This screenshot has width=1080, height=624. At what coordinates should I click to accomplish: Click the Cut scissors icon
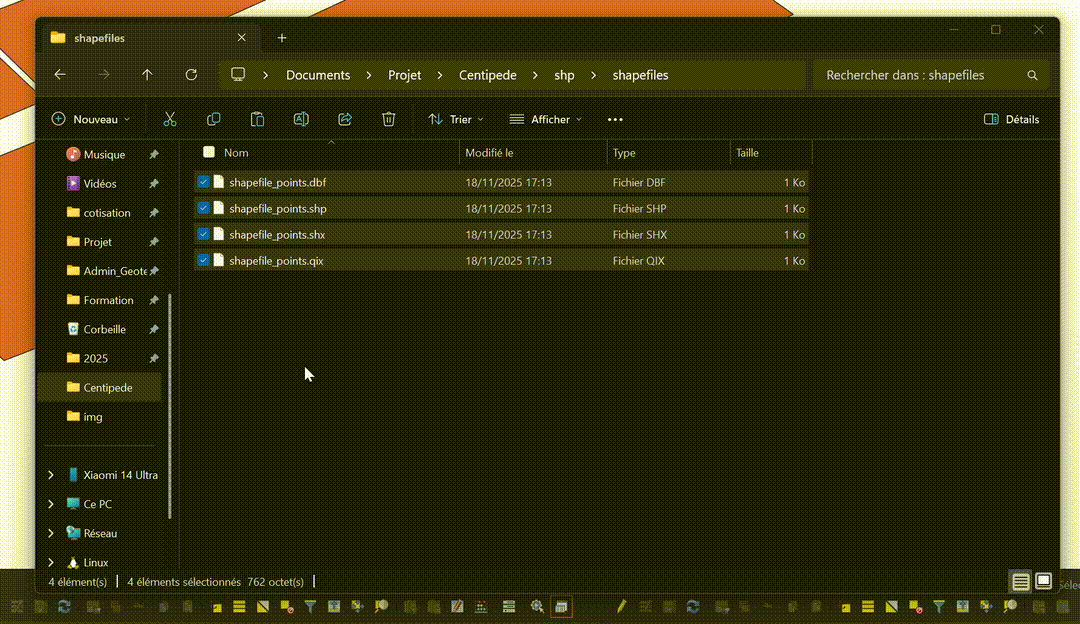(x=170, y=119)
